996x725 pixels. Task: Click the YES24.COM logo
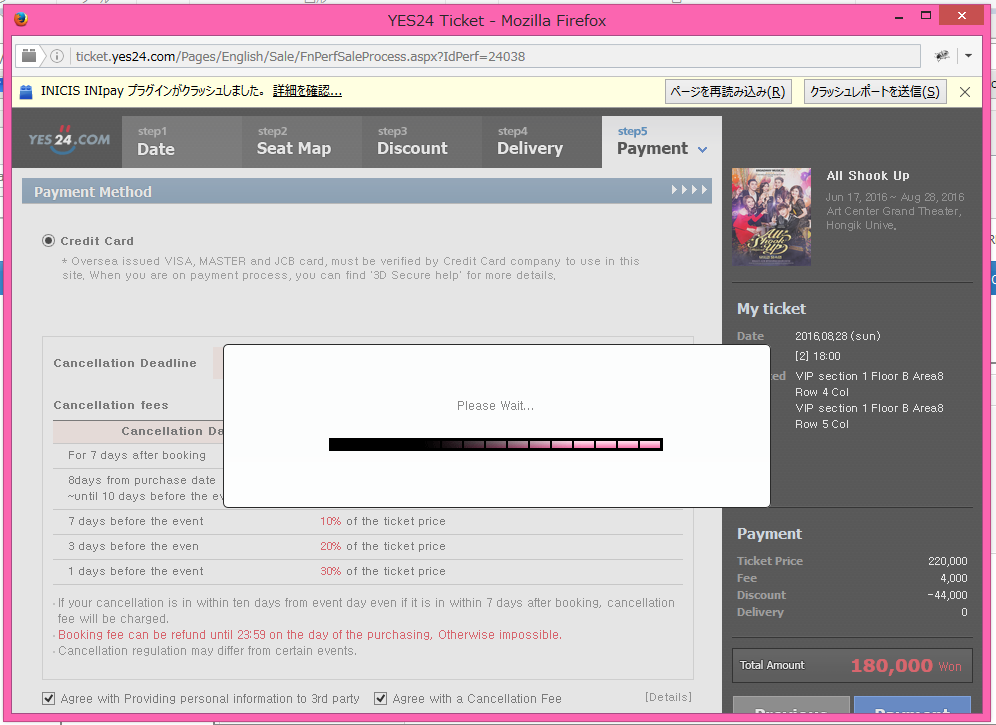(69, 139)
